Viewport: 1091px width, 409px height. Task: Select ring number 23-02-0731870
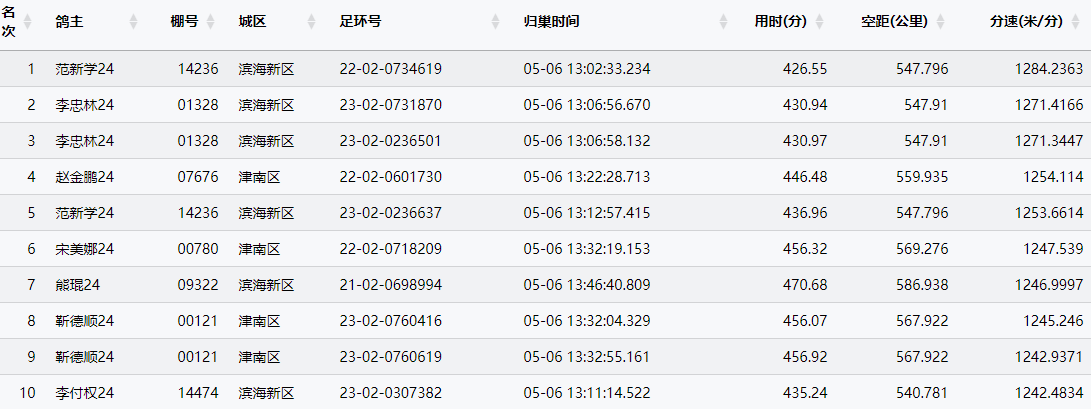point(391,105)
